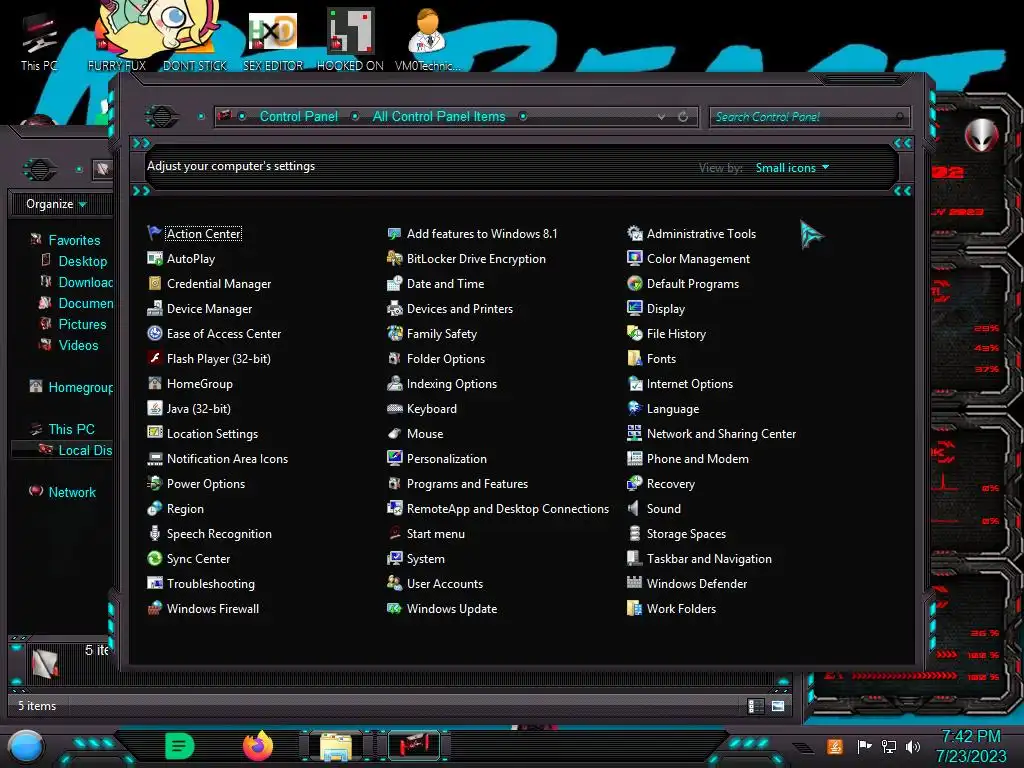Open File Explorer on the taskbar

point(336,746)
